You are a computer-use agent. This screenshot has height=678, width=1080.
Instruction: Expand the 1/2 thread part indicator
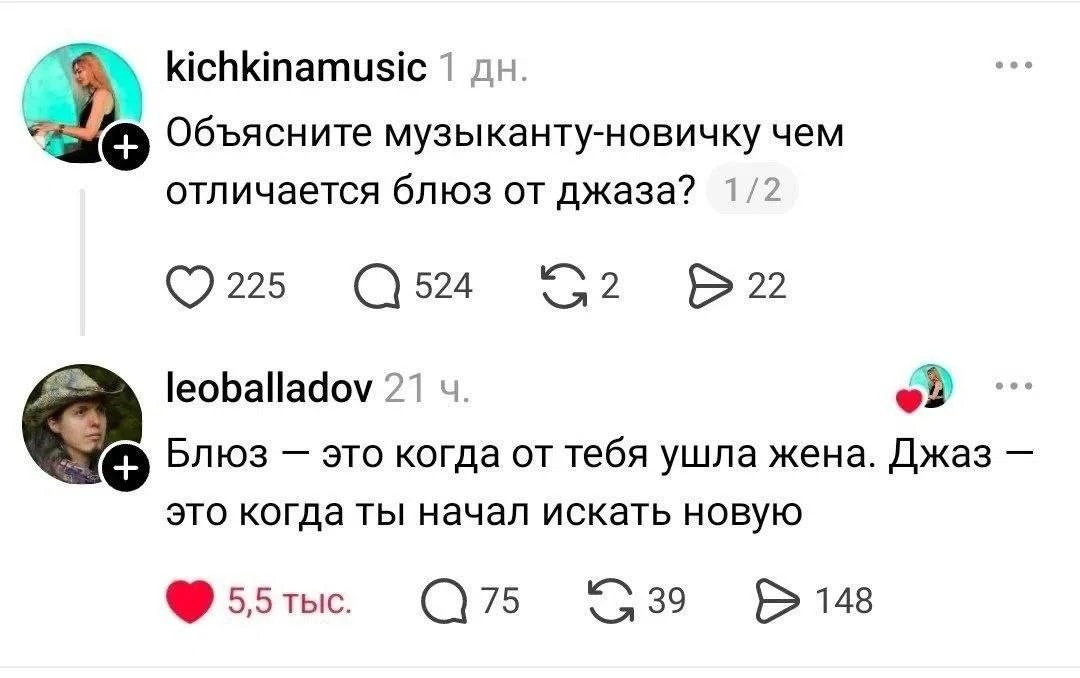(x=753, y=189)
